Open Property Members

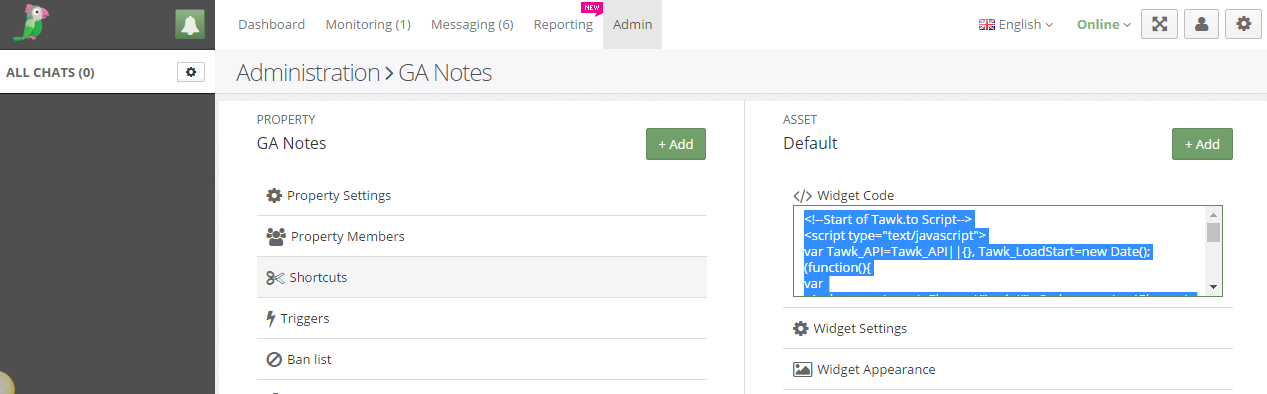[x=481, y=236]
